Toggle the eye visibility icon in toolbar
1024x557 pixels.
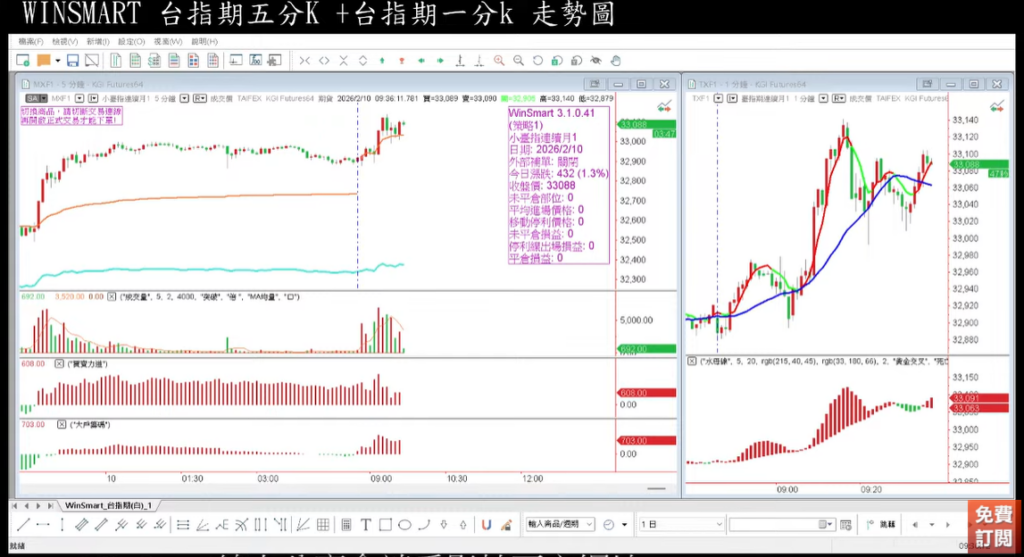(x=596, y=61)
